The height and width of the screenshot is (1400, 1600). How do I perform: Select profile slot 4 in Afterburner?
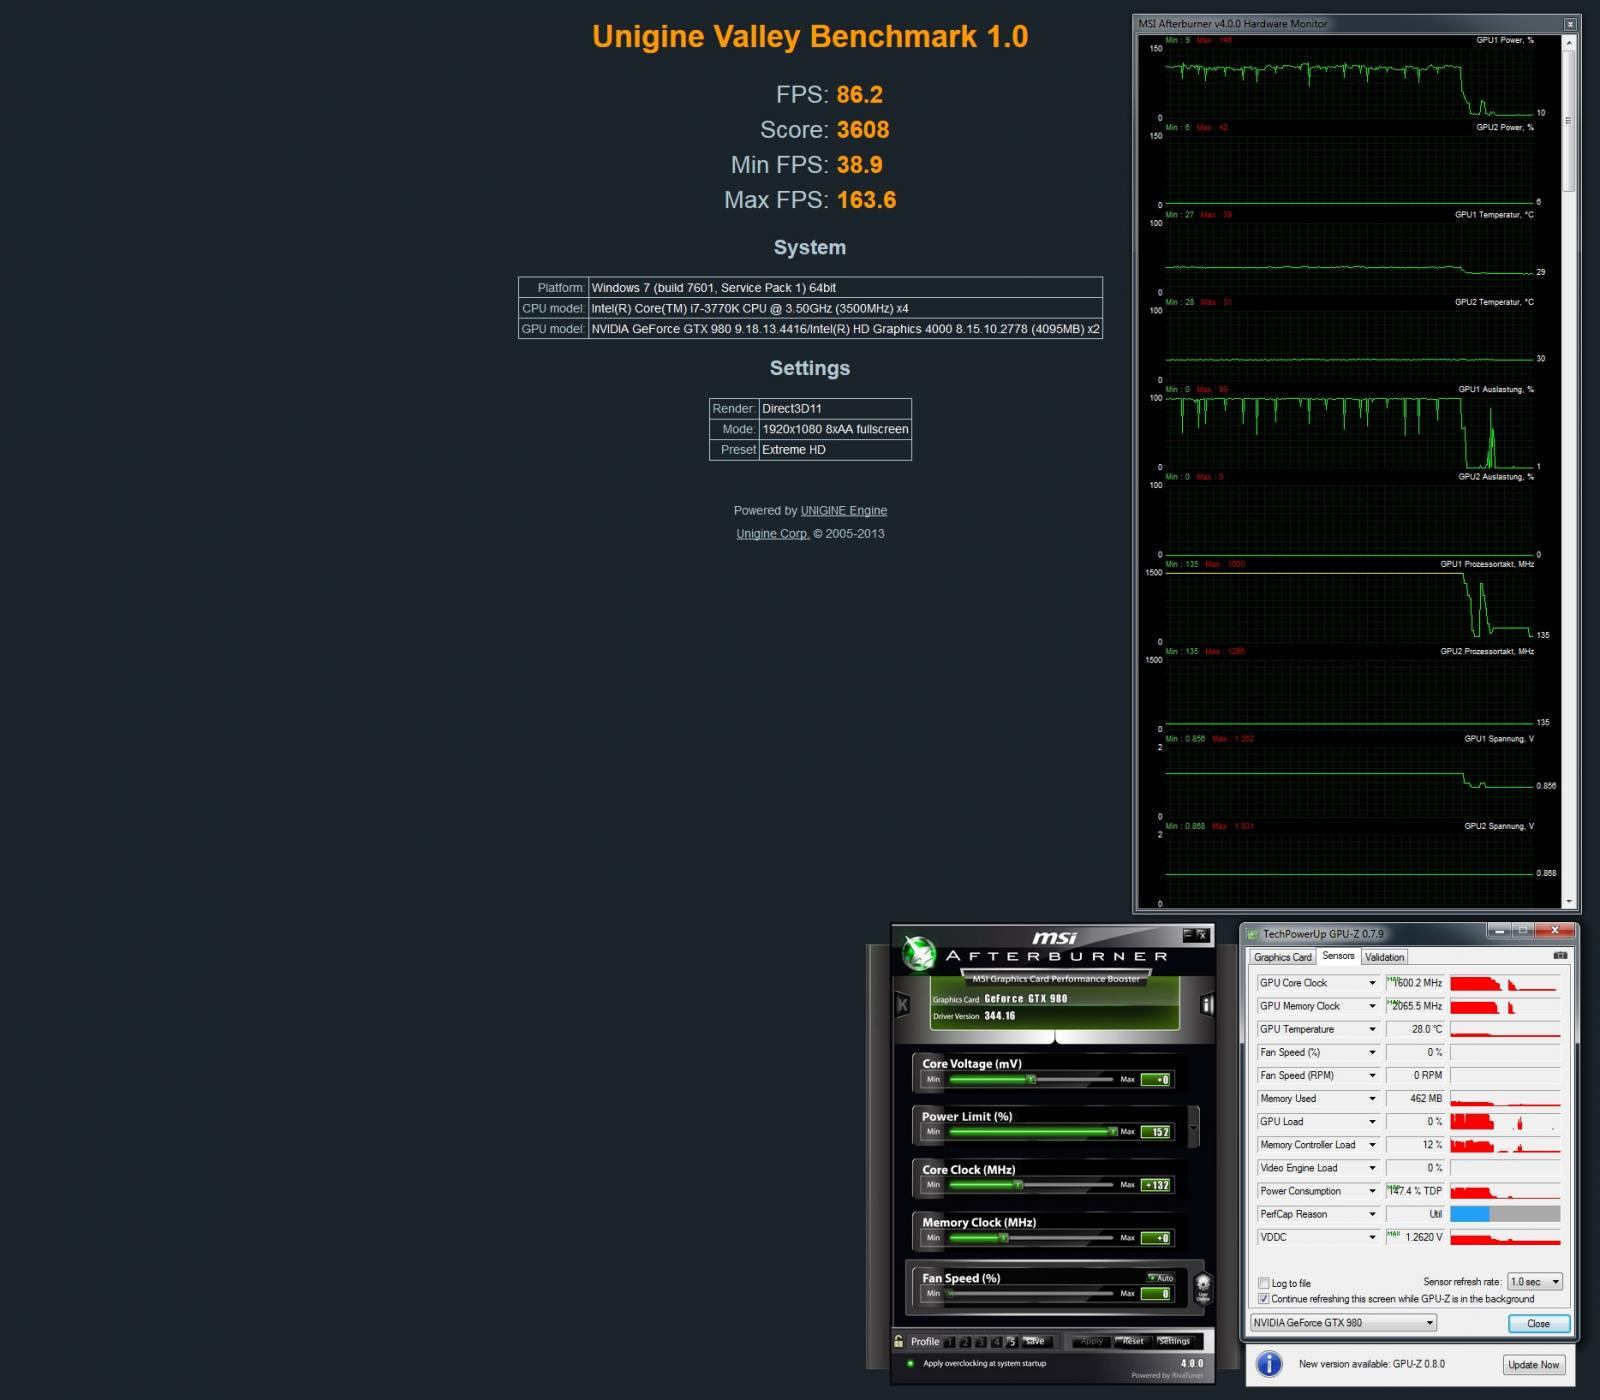[996, 1342]
